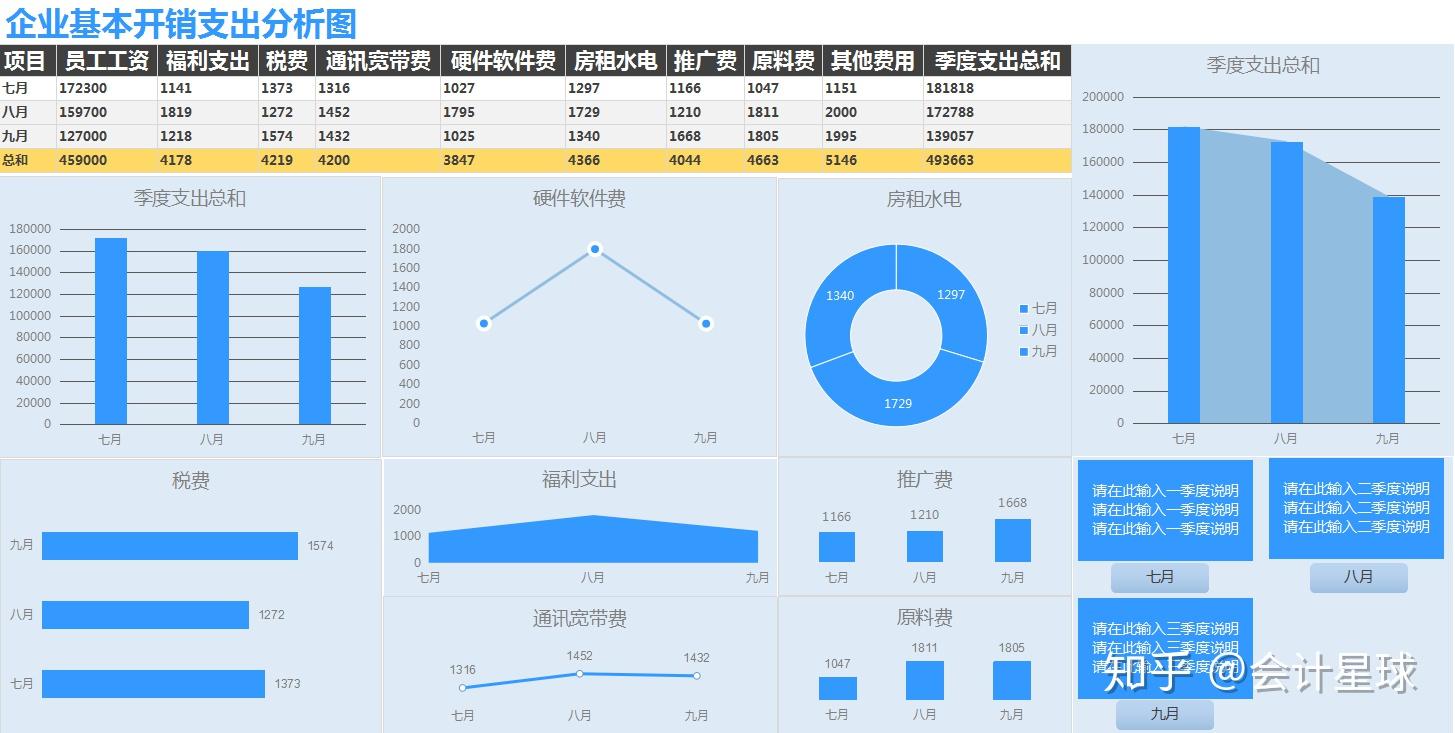Click donut segment labeled 1729

pos(897,403)
